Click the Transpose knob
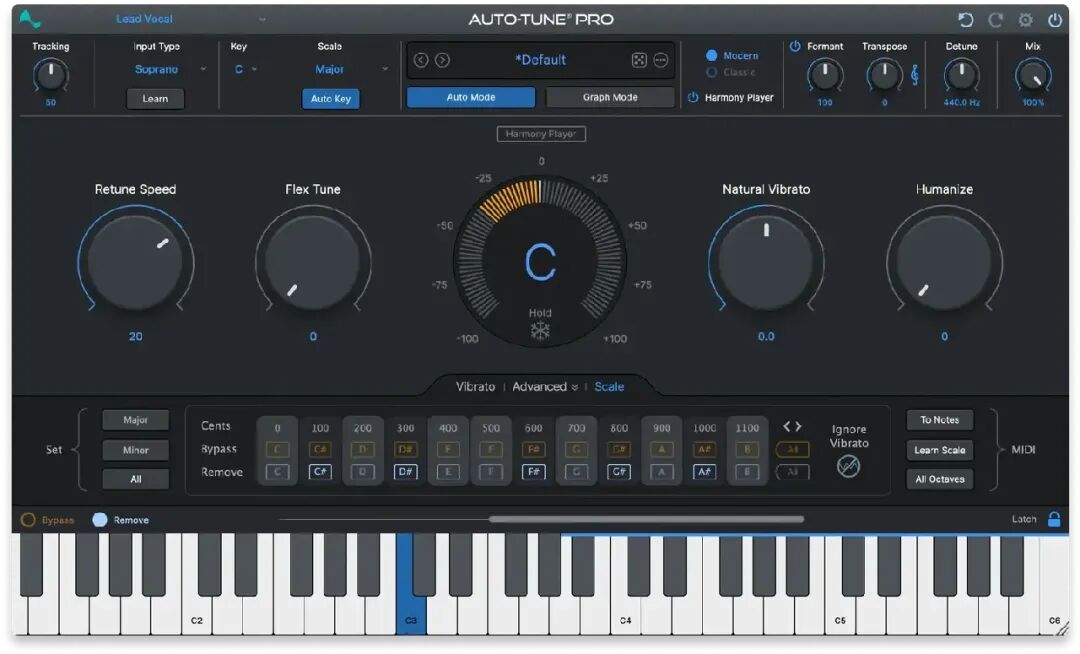Screen dimensions: 1080x654 click(884, 75)
